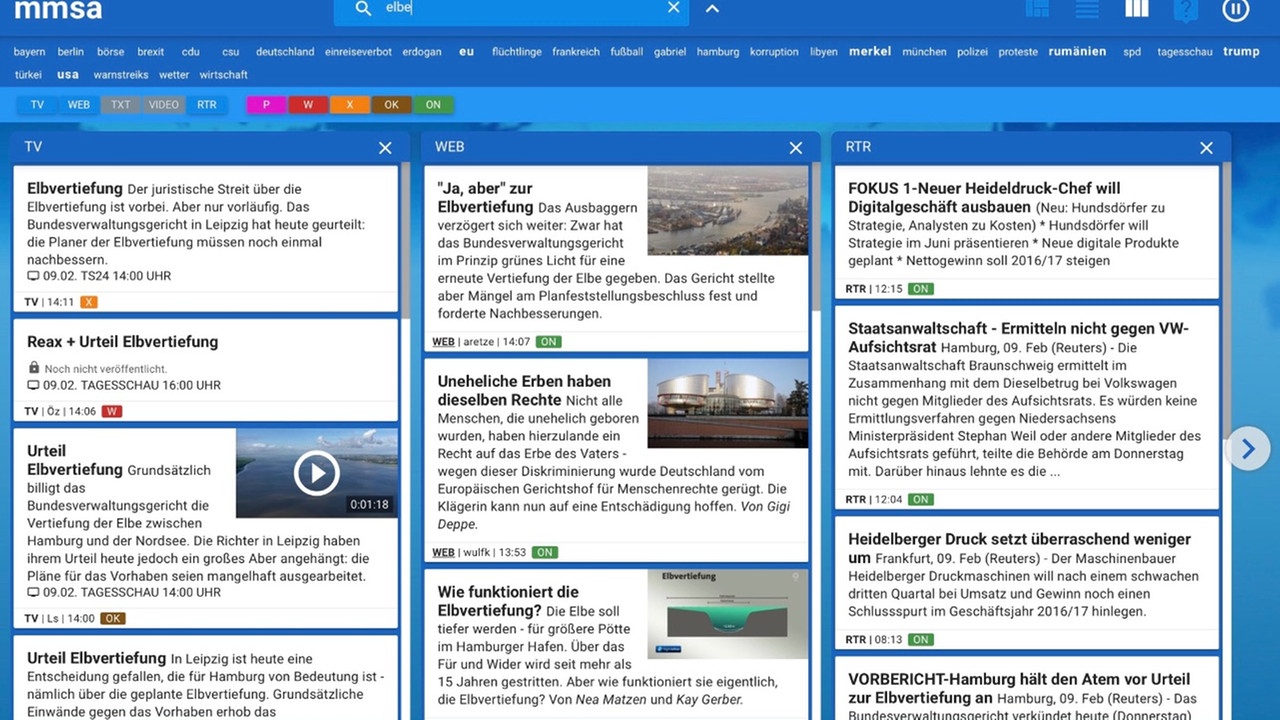Toggle the TV source filter
This screenshot has width=1280, height=720.
[37, 104]
